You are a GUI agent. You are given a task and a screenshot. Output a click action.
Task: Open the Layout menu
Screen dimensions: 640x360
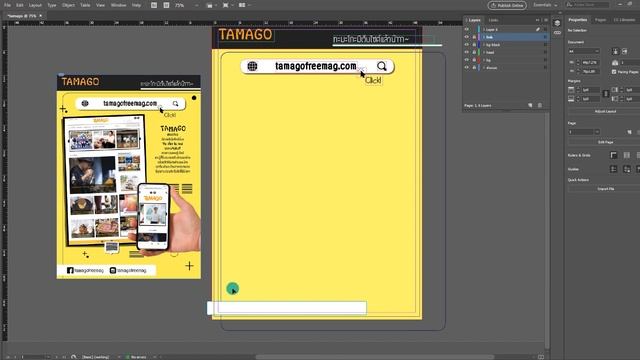click(35, 5)
